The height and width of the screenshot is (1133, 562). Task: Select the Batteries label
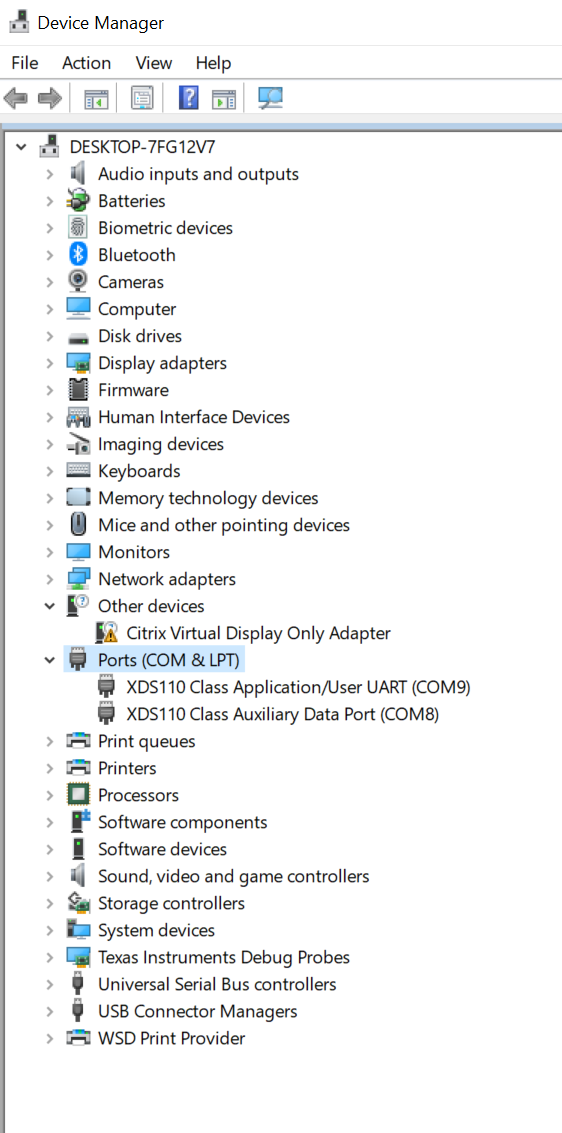131,201
